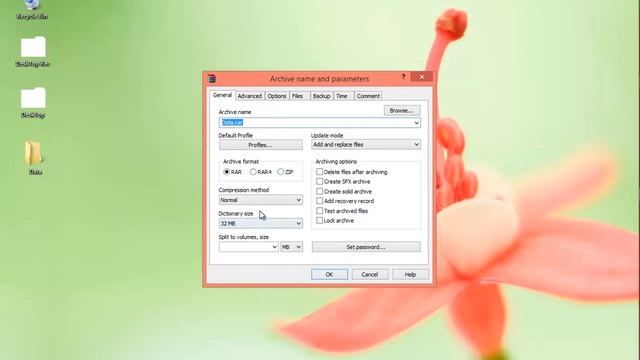640x360 pixels.
Task: Enable Add recovery record
Action: [320, 201]
